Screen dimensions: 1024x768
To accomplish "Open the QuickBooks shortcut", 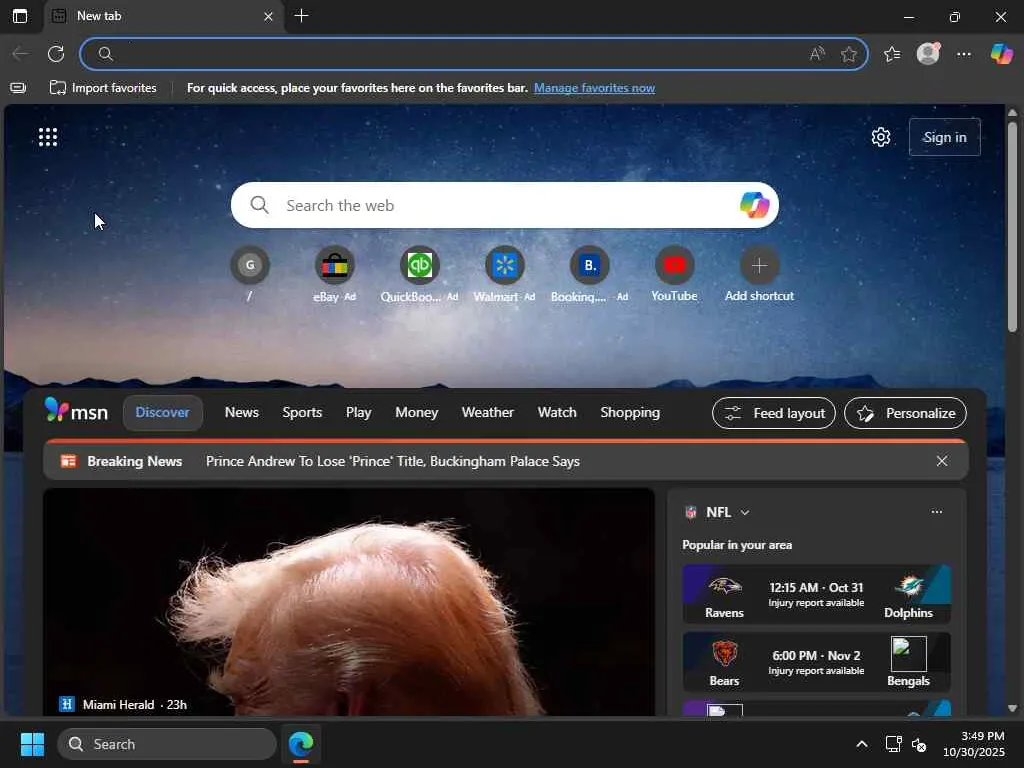I will pyautogui.click(x=419, y=266).
